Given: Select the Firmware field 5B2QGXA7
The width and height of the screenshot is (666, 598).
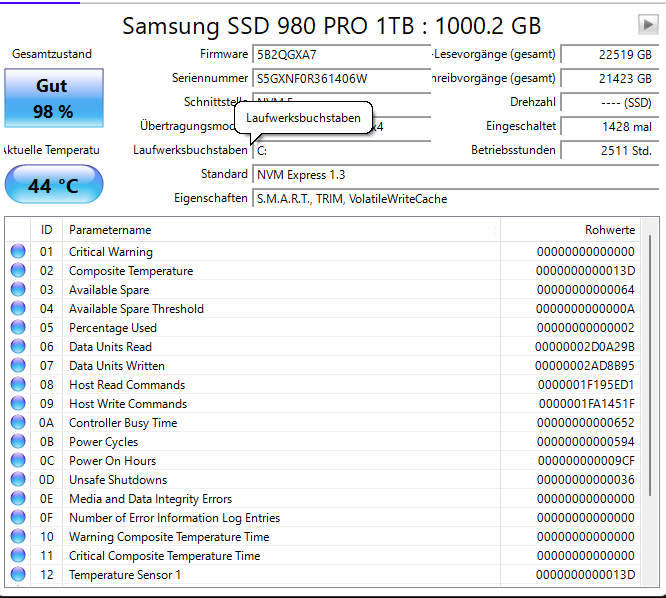Looking at the screenshot, I should pyautogui.click(x=341, y=55).
